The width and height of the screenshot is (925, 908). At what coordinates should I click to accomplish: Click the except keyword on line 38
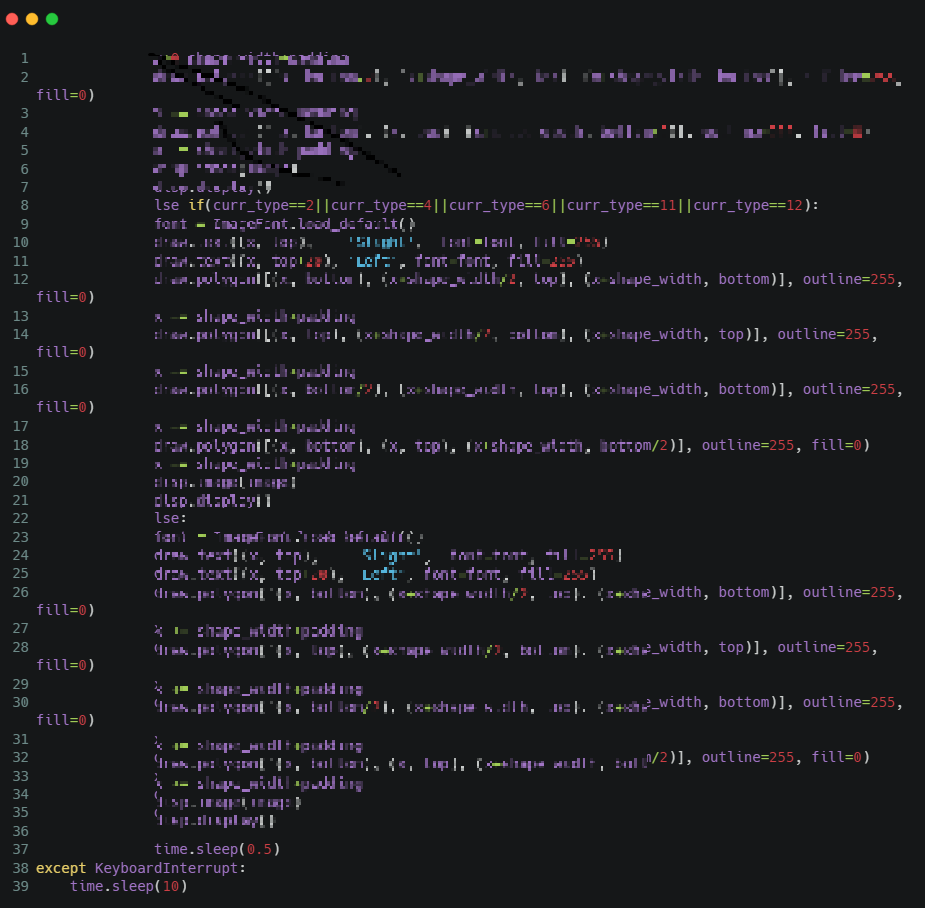point(61,868)
